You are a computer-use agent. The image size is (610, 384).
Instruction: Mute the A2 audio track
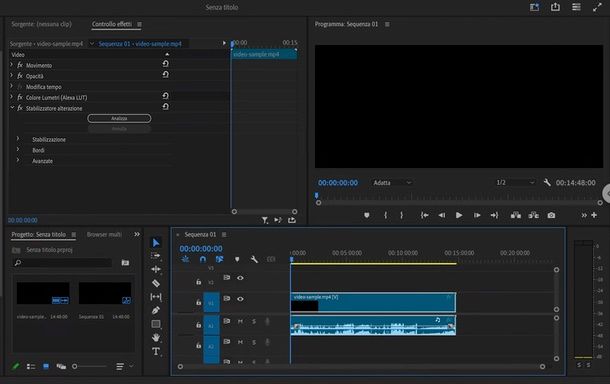click(x=240, y=342)
